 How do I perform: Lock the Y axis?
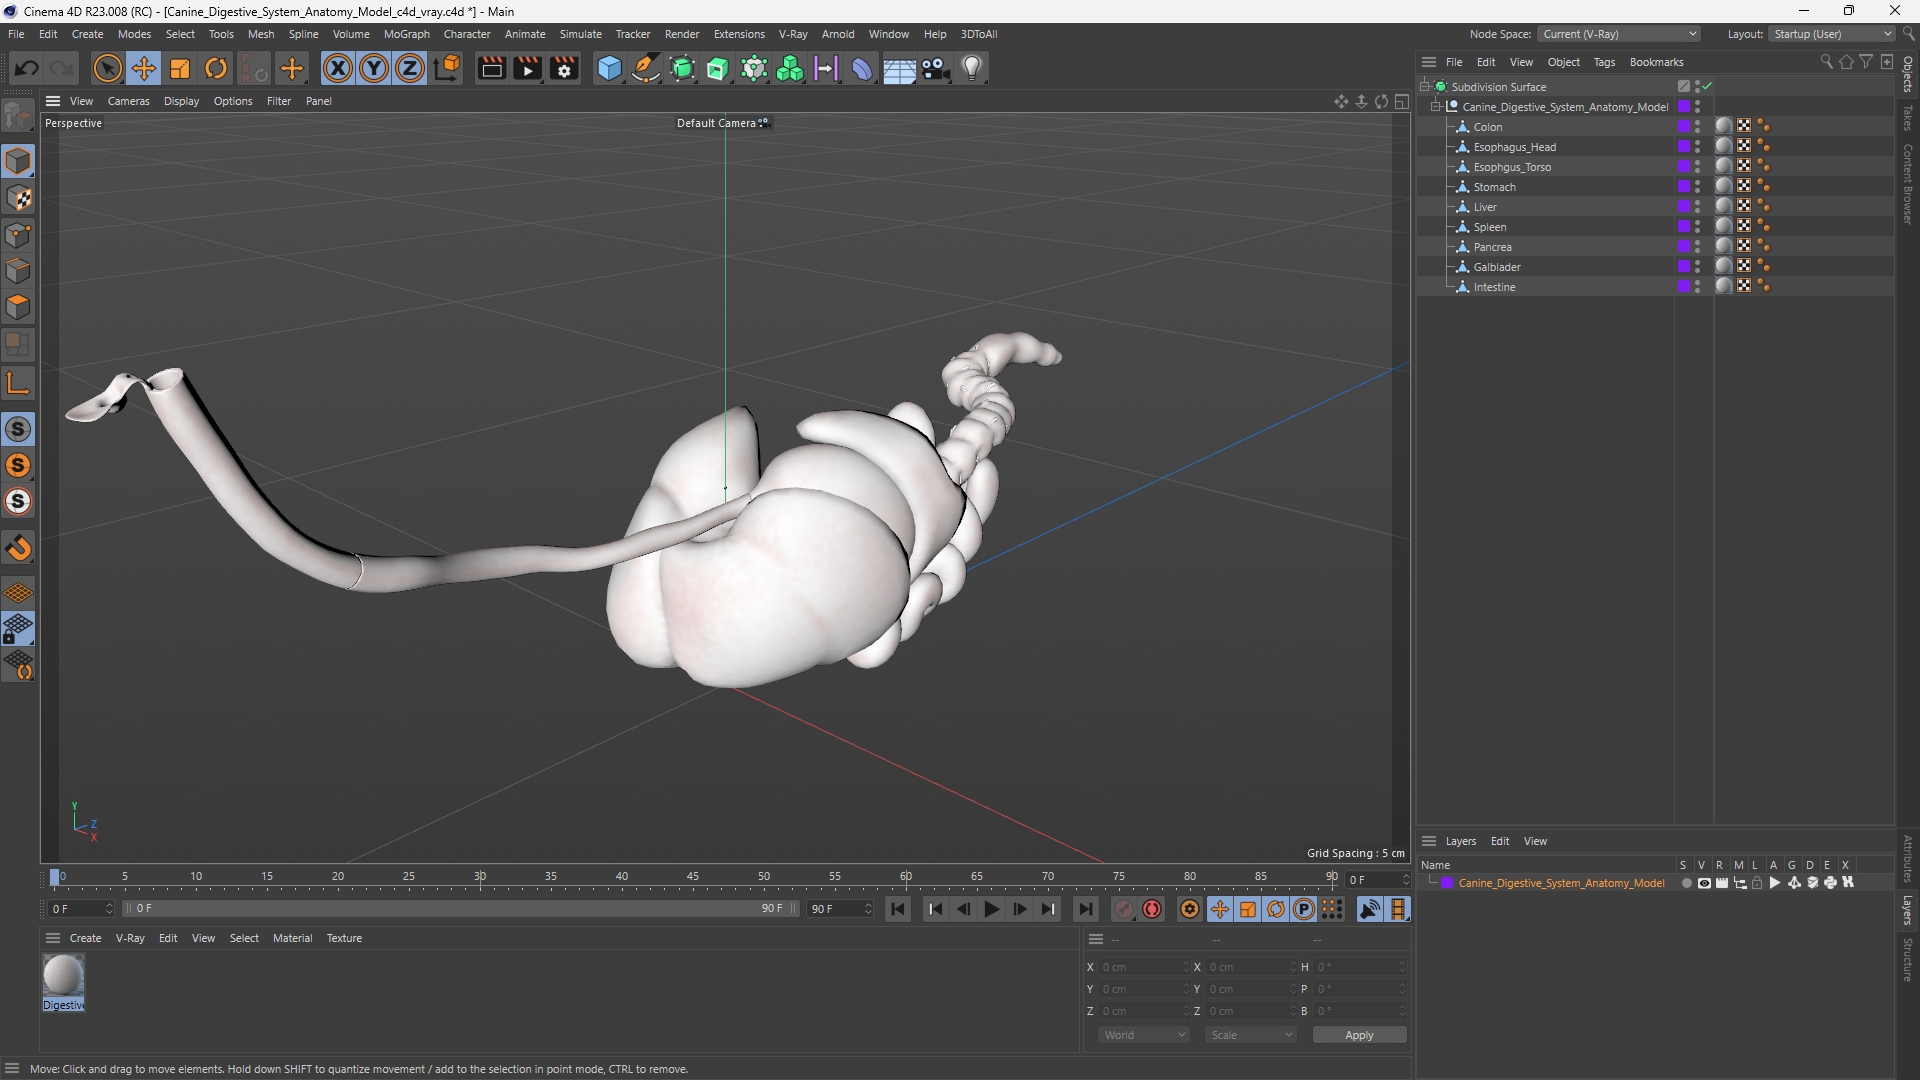(x=374, y=68)
